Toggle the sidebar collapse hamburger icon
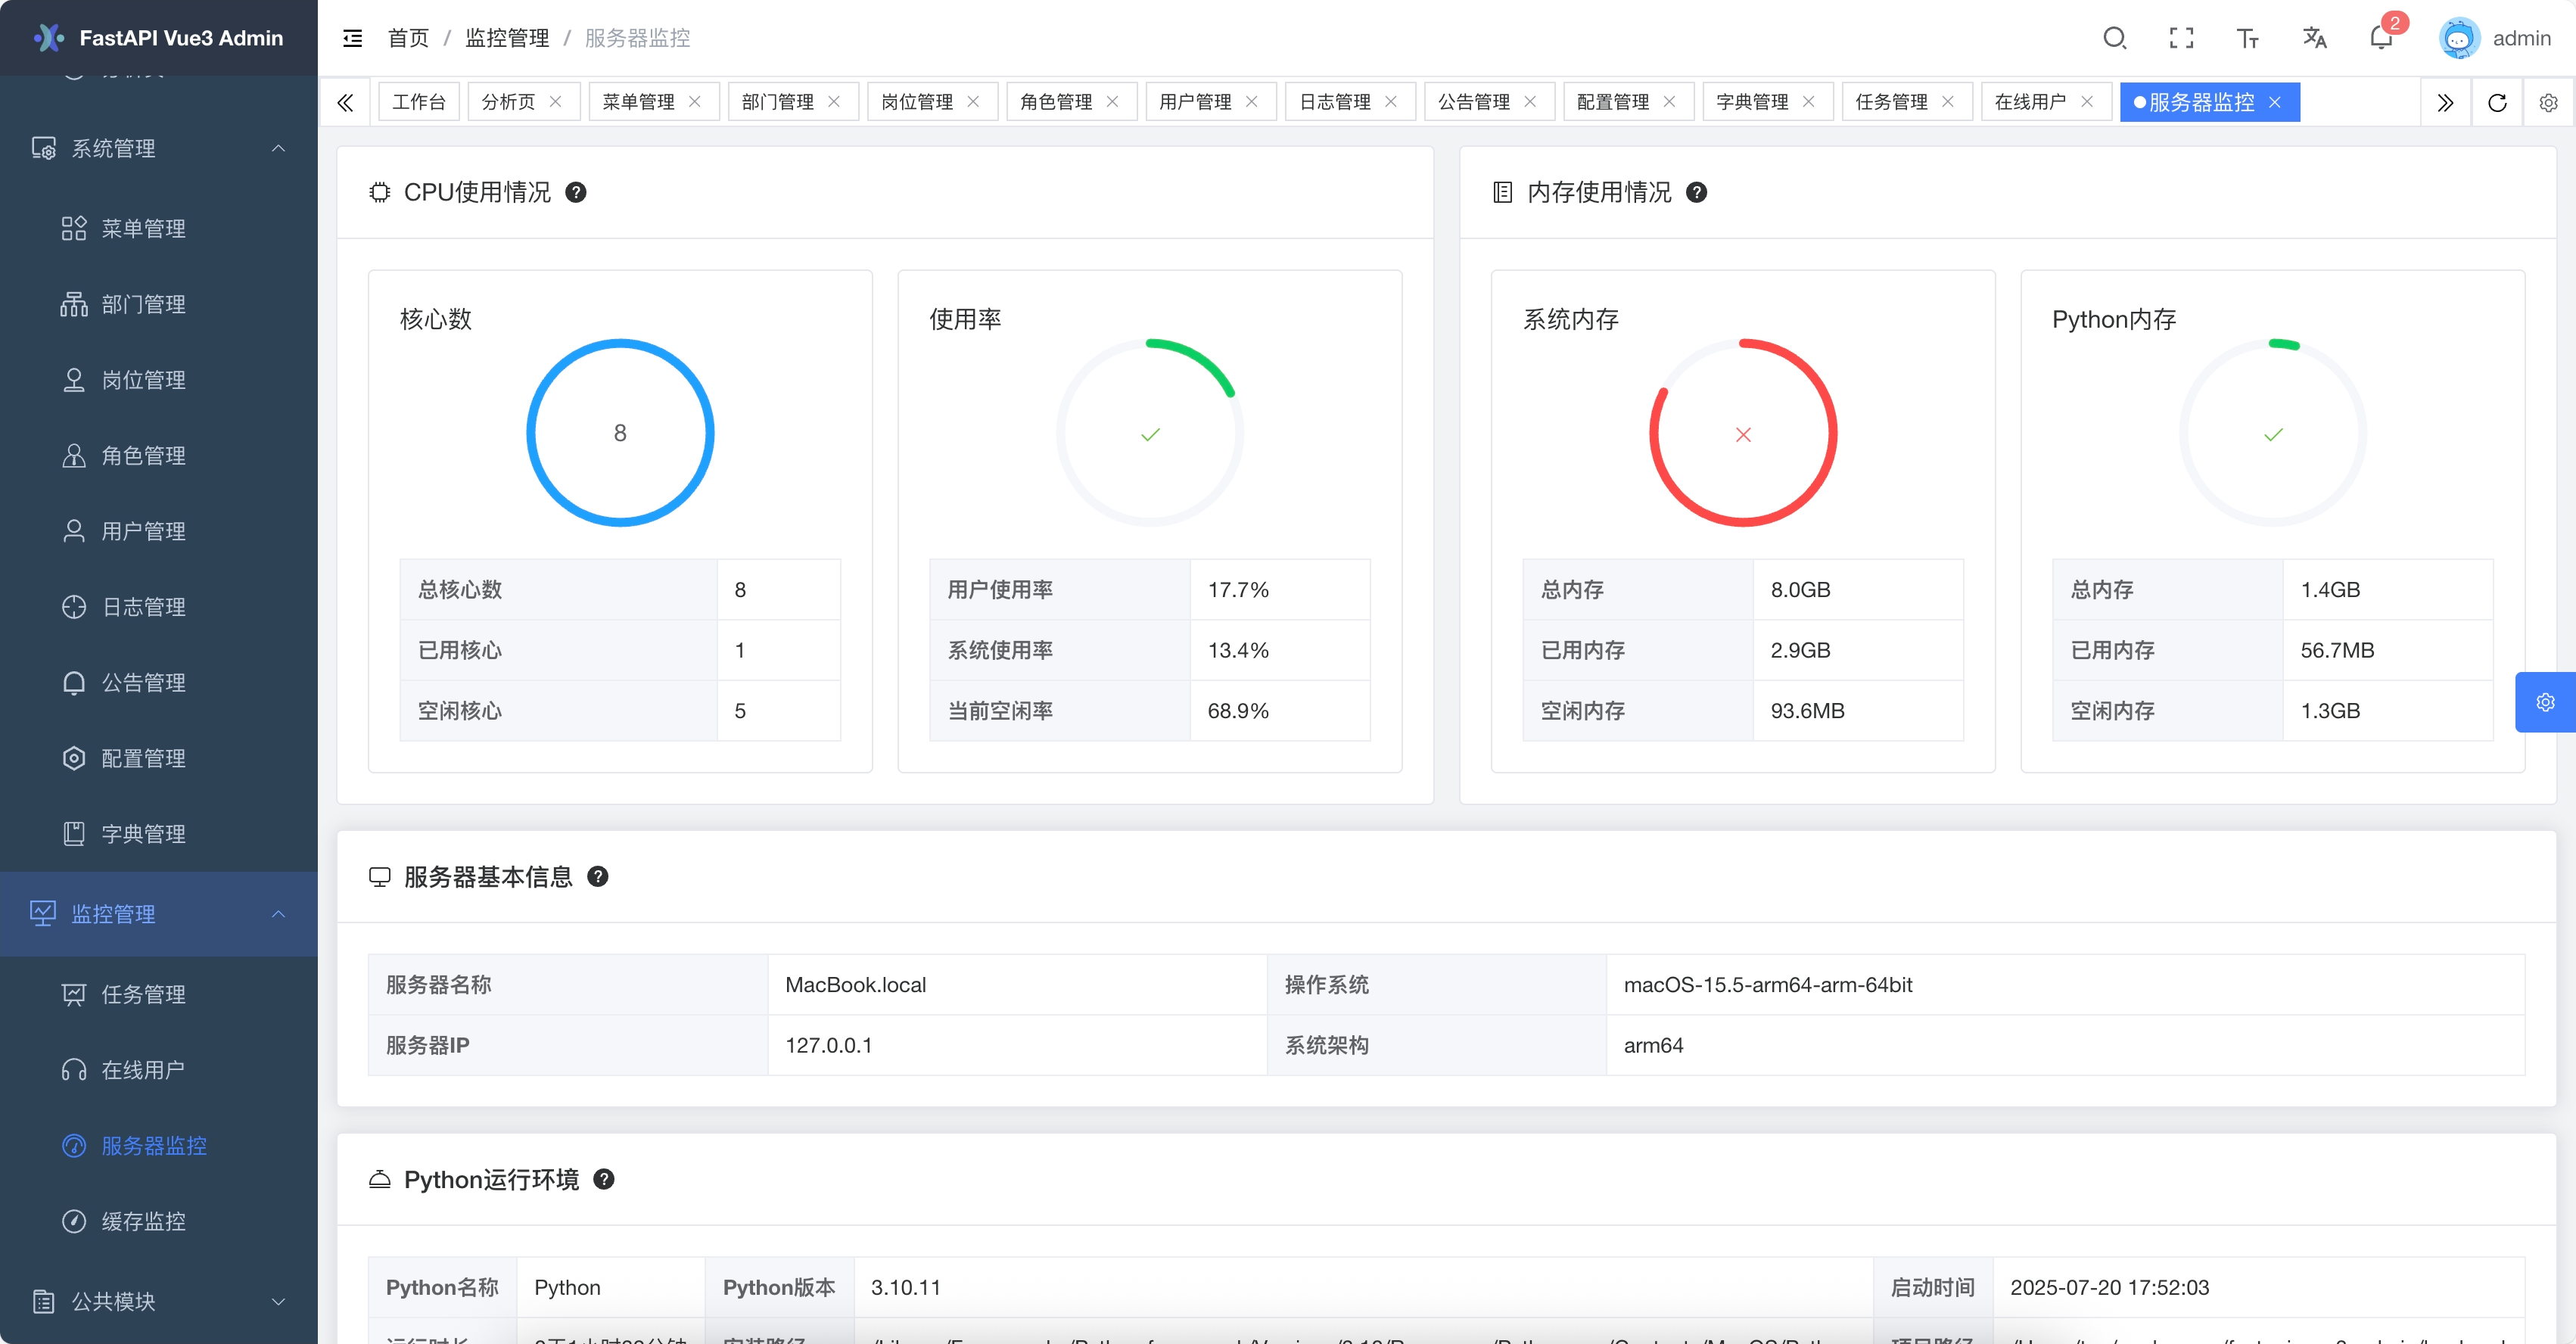 [x=352, y=38]
